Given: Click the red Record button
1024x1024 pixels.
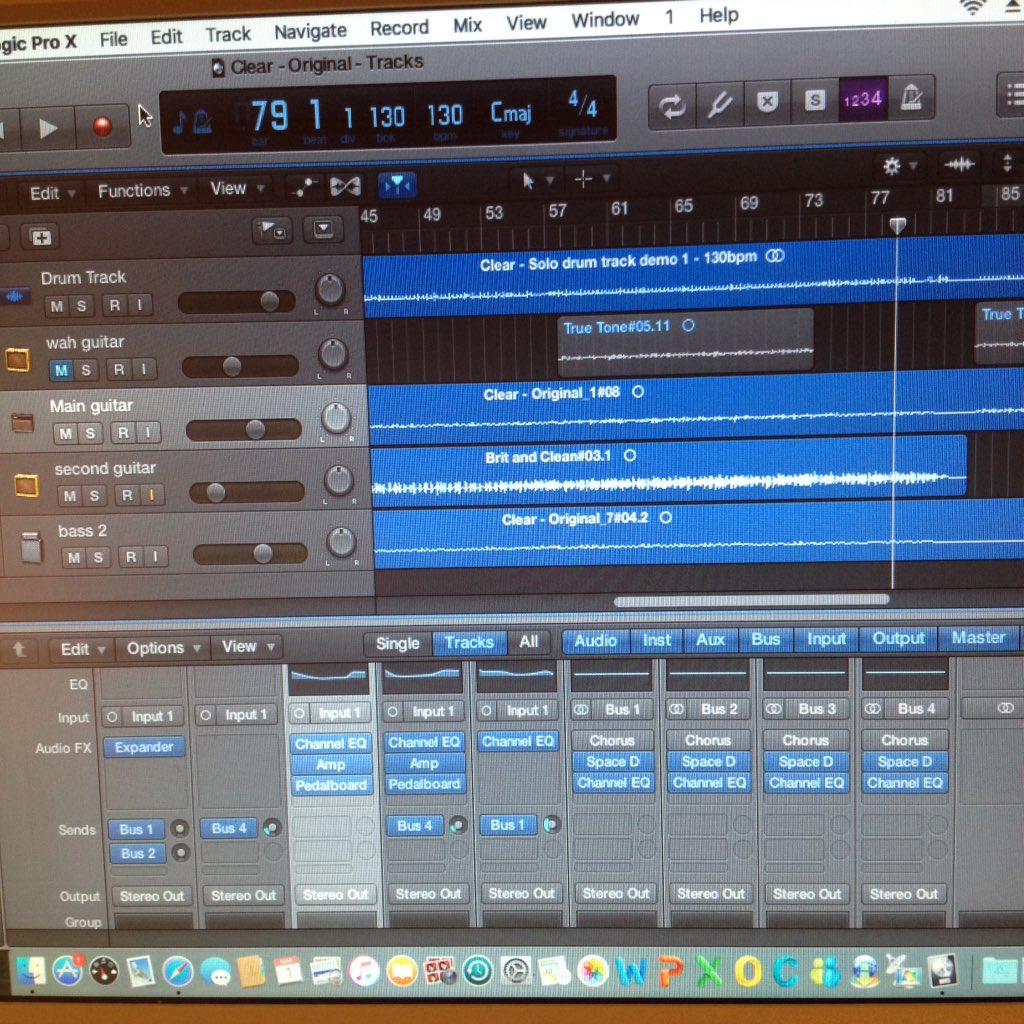Looking at the screenshot, I should [102, 126].
